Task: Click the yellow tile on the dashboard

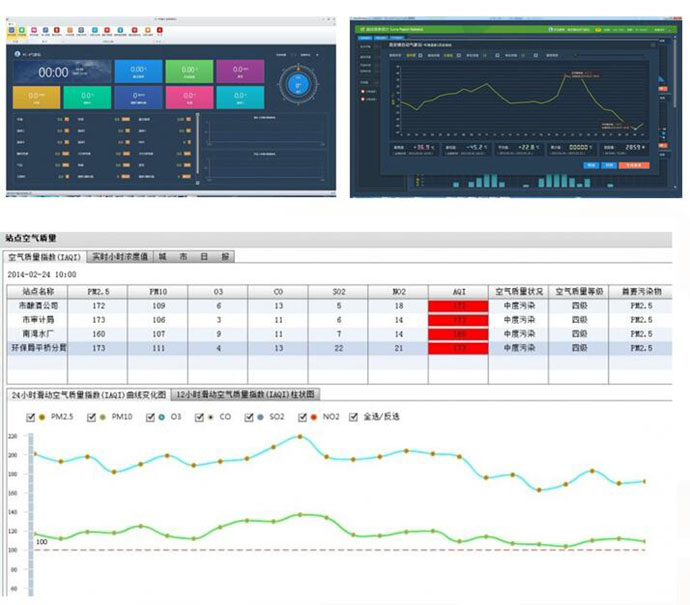Action: coord(35,98)
